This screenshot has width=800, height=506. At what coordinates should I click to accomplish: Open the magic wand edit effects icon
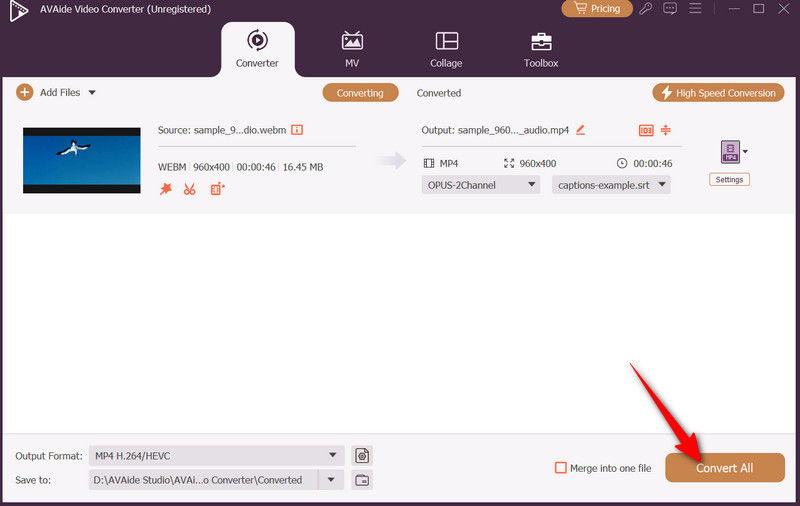[x=166, y=189]
